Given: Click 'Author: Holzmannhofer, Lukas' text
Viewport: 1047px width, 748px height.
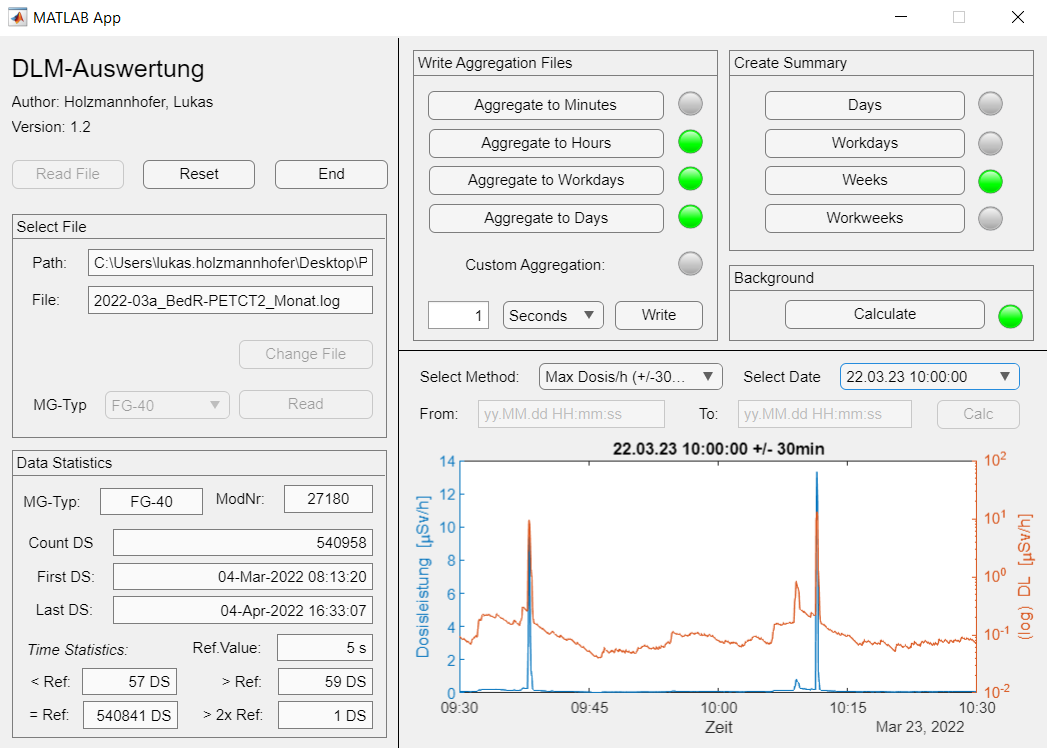Looking at the screenshot, I should point(112,102).
